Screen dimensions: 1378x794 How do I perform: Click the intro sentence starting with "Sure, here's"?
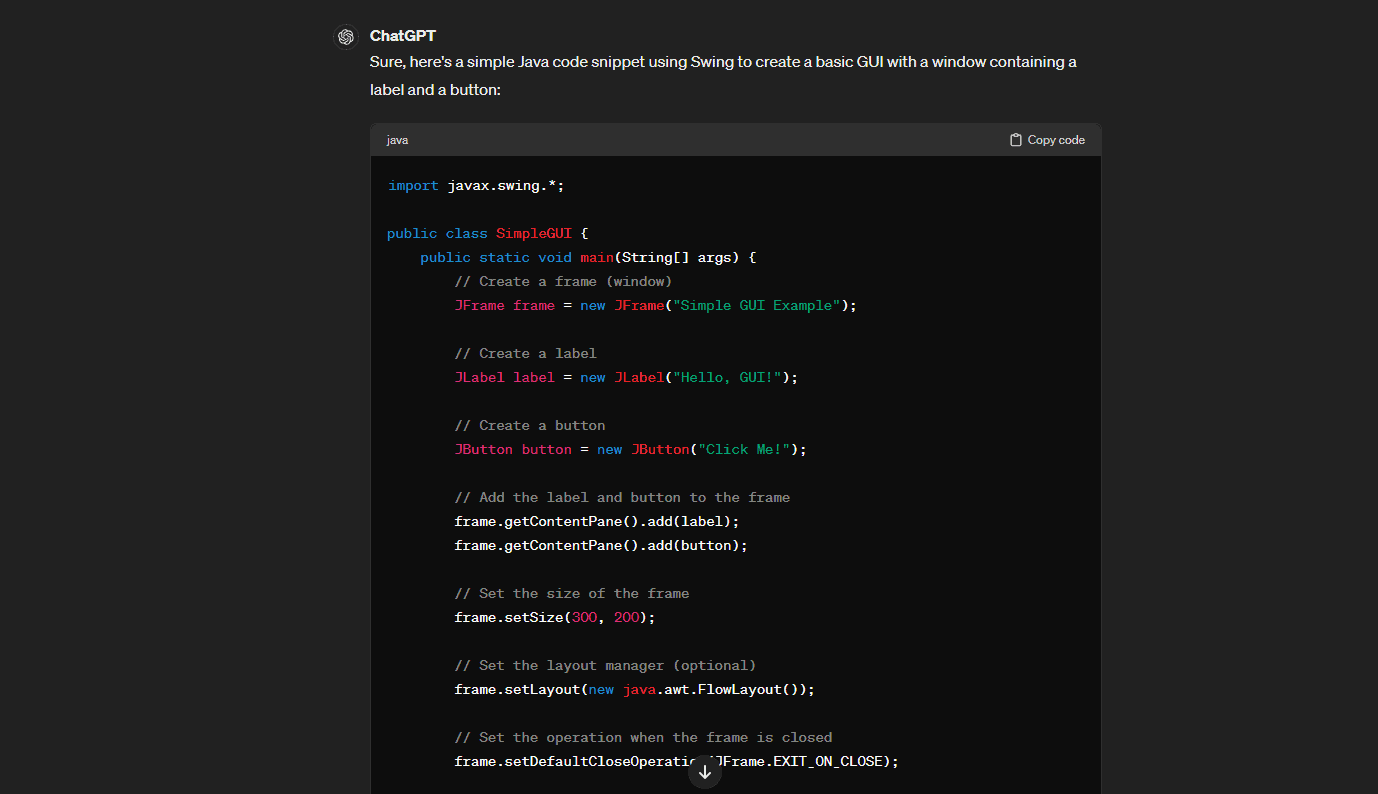[x=722, y=63]
